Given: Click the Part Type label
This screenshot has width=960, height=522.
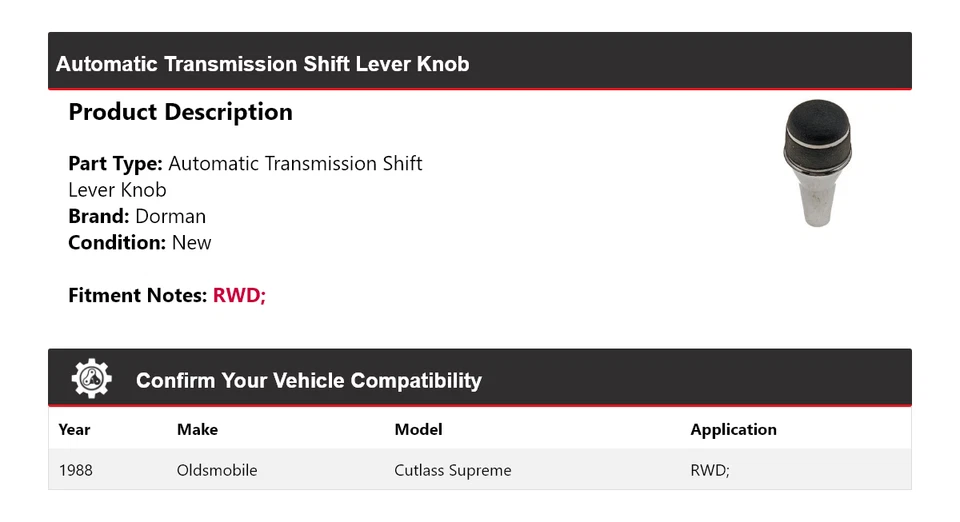Looking at the screenshot, I should (115, 163).
